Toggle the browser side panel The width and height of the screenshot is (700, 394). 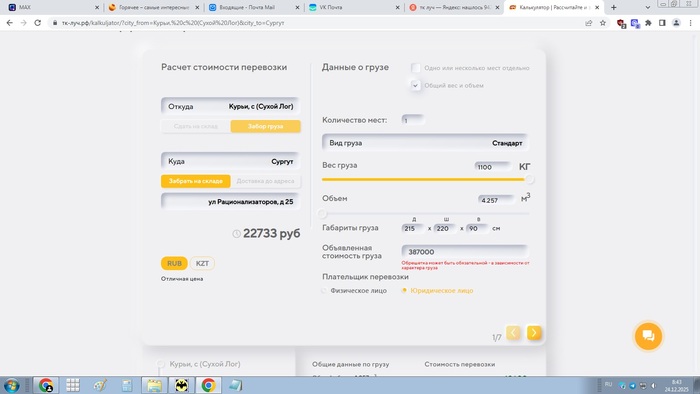(x=662, y=23)
